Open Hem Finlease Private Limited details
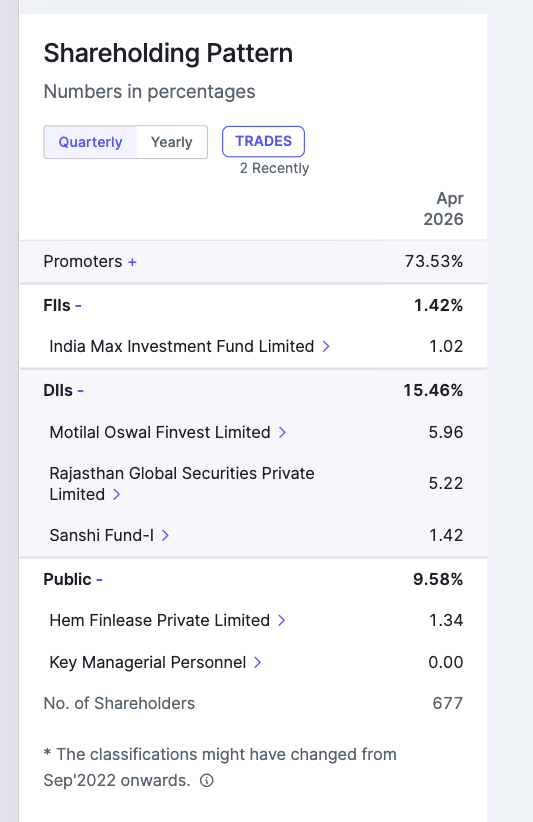The height and width of the screenshot is (822, 533). coord(159,620)
